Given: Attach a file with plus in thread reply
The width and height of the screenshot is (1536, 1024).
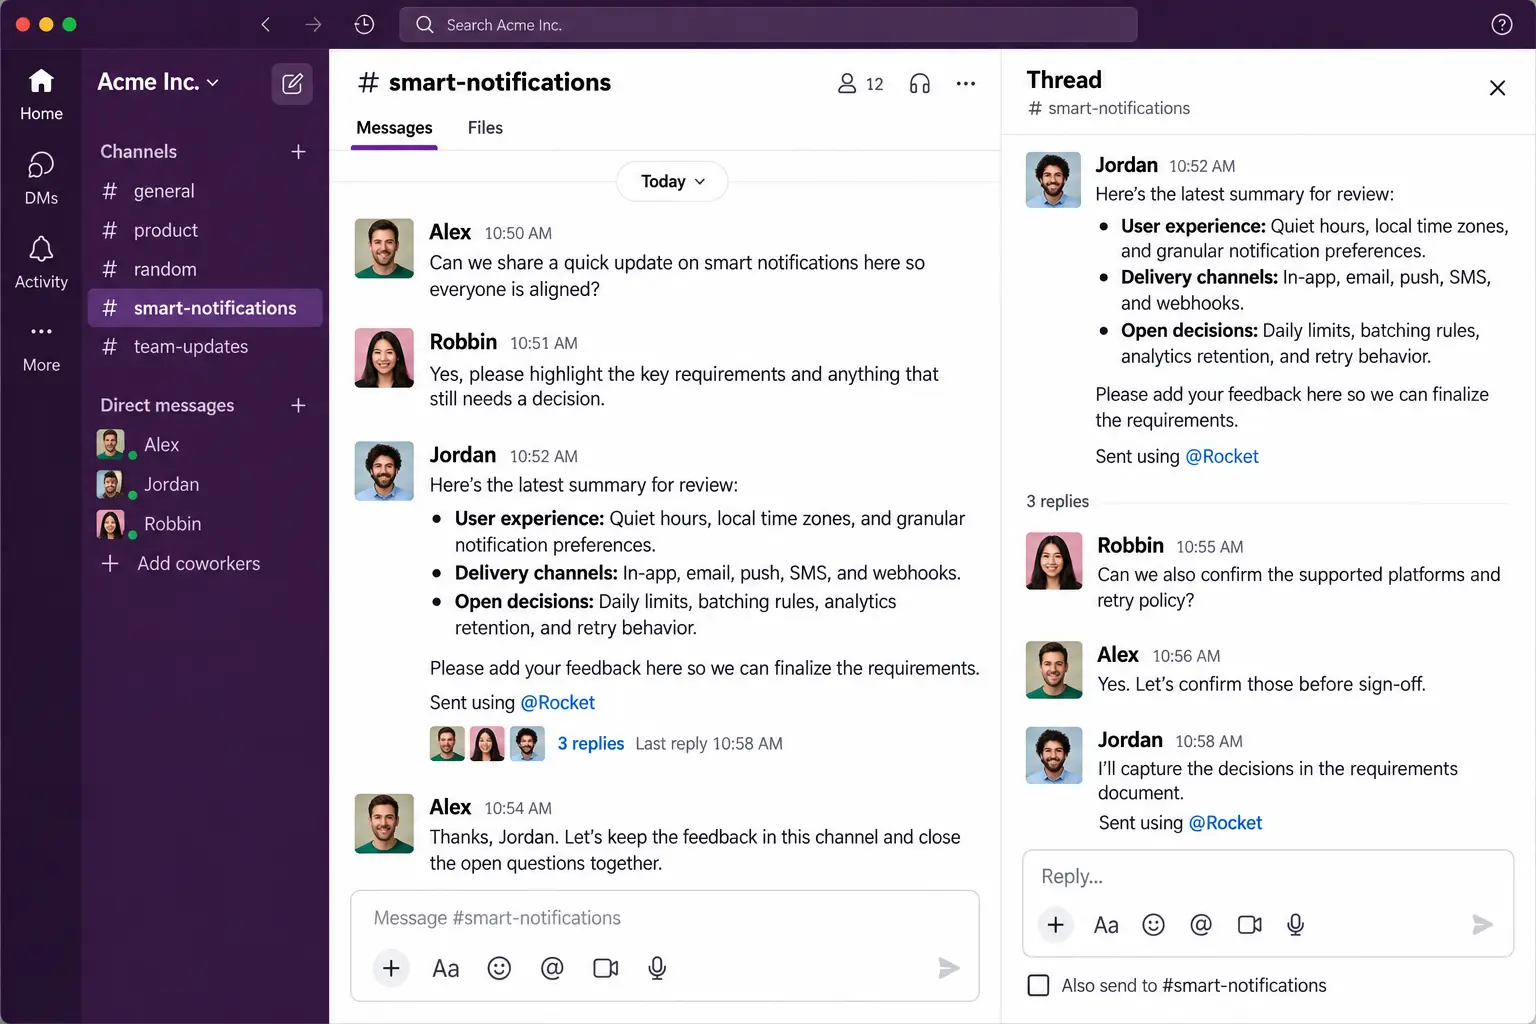Looking at the screenshot, I should [x=1055, y=925].
